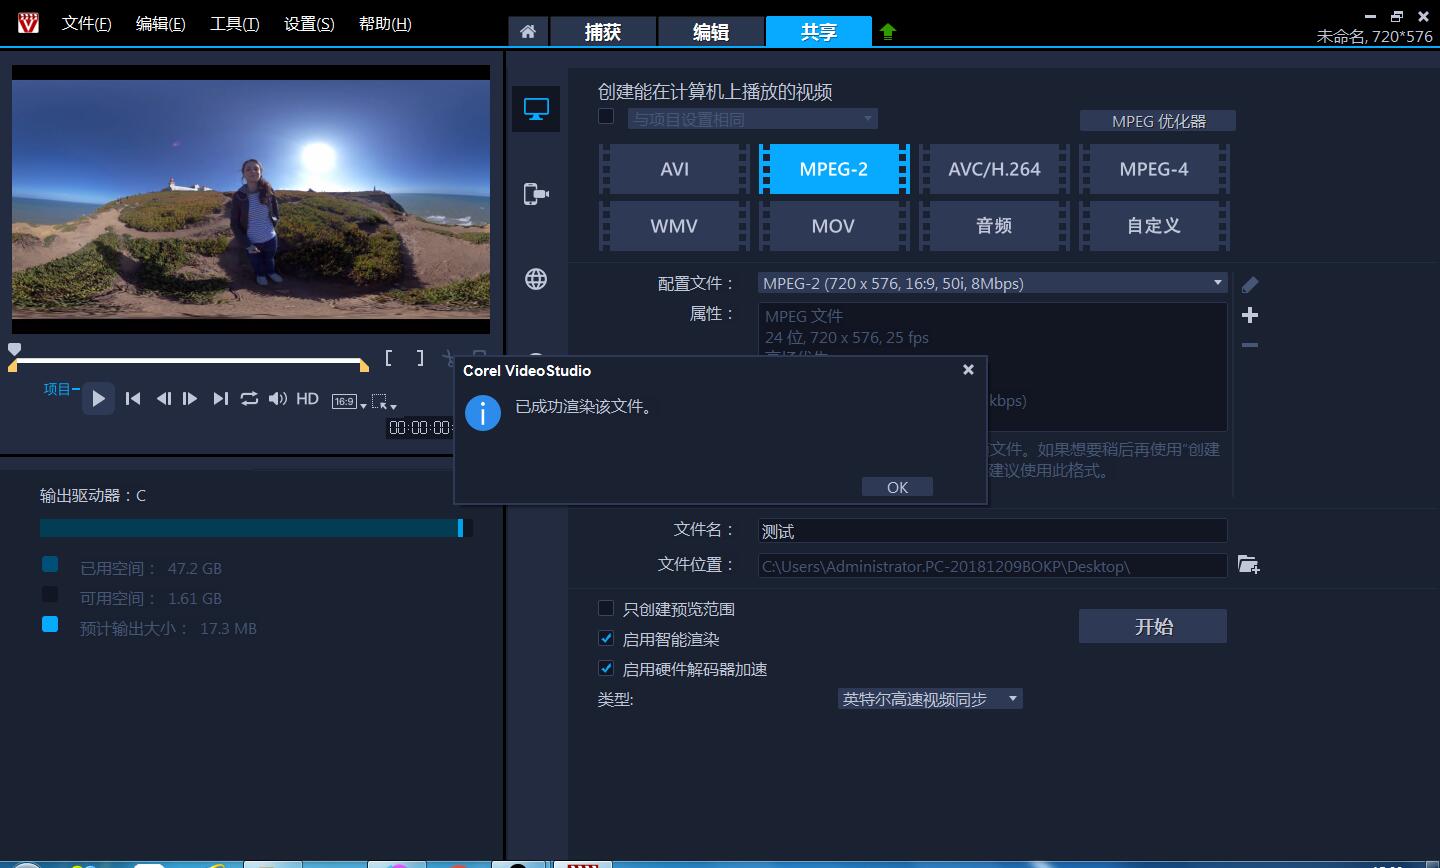Click the green upload arrow icon
This screenshot has width=1440, height=868.
click(888, 31)
